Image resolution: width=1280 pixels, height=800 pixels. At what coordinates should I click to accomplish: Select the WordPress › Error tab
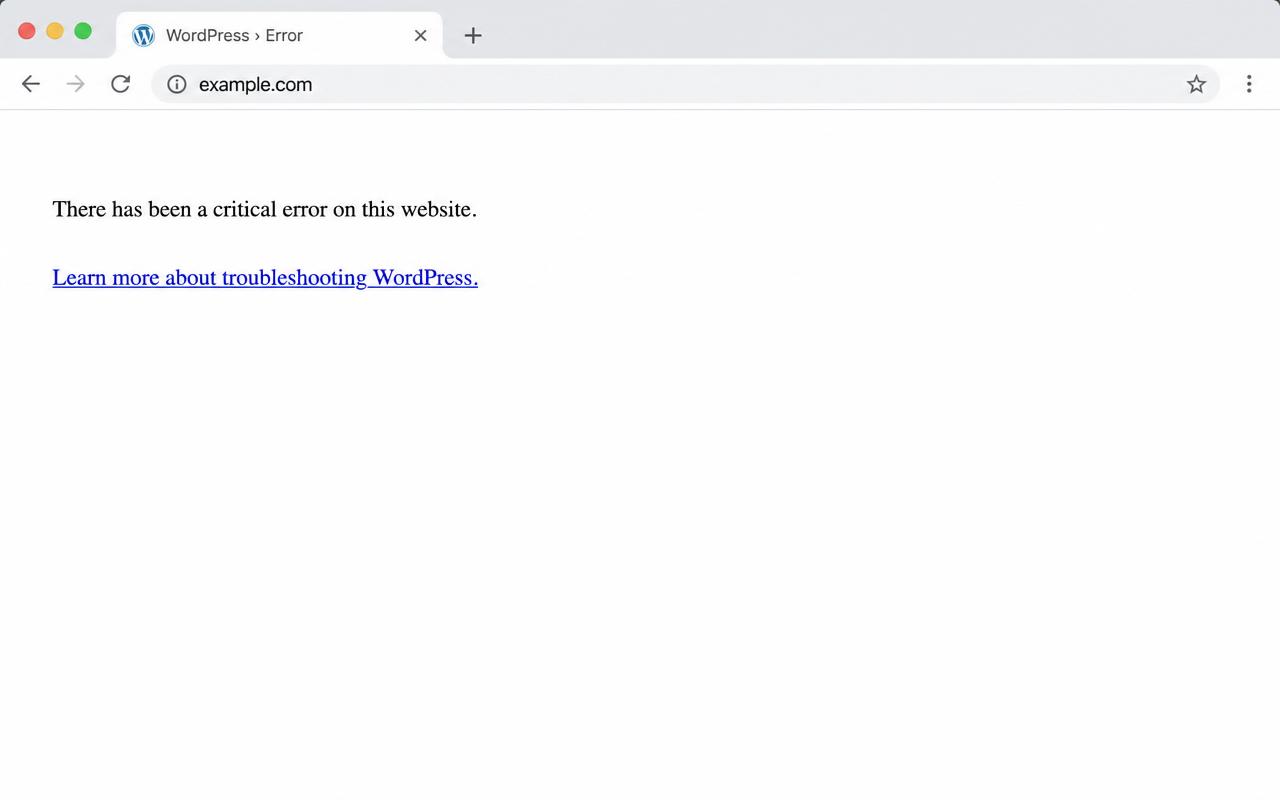[x=279, y=35]
